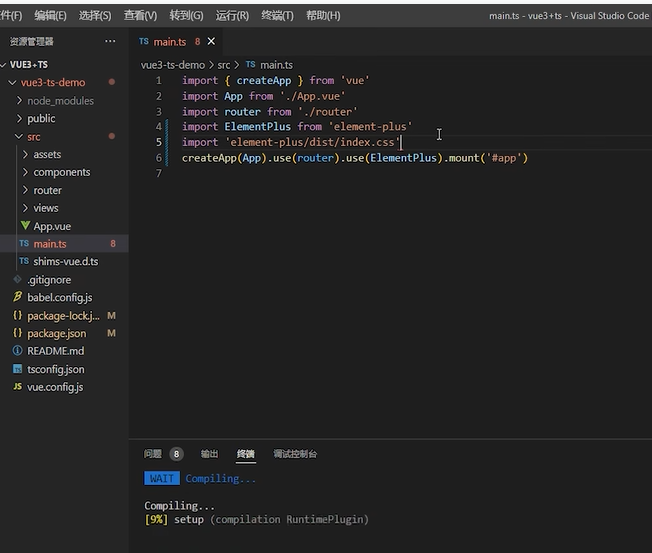Switch to the Output (输出) panel tab
652x553 pixels.
click(x=209, y=454)
